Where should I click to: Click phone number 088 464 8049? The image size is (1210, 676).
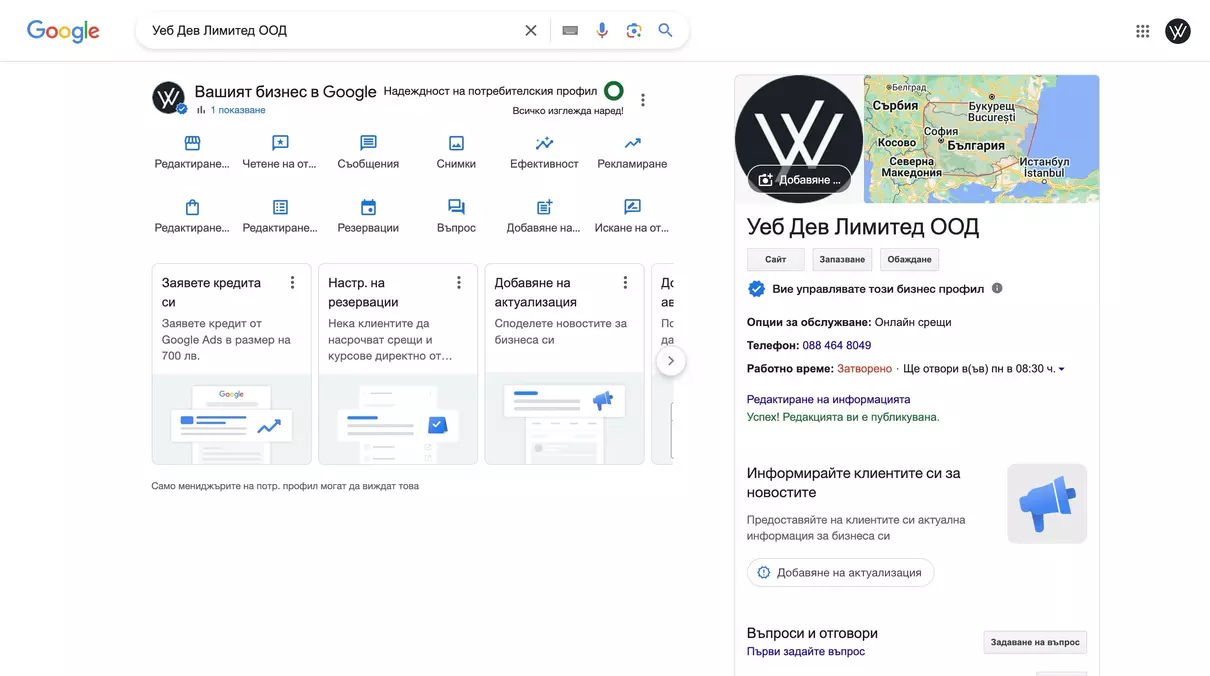[836, 345]
